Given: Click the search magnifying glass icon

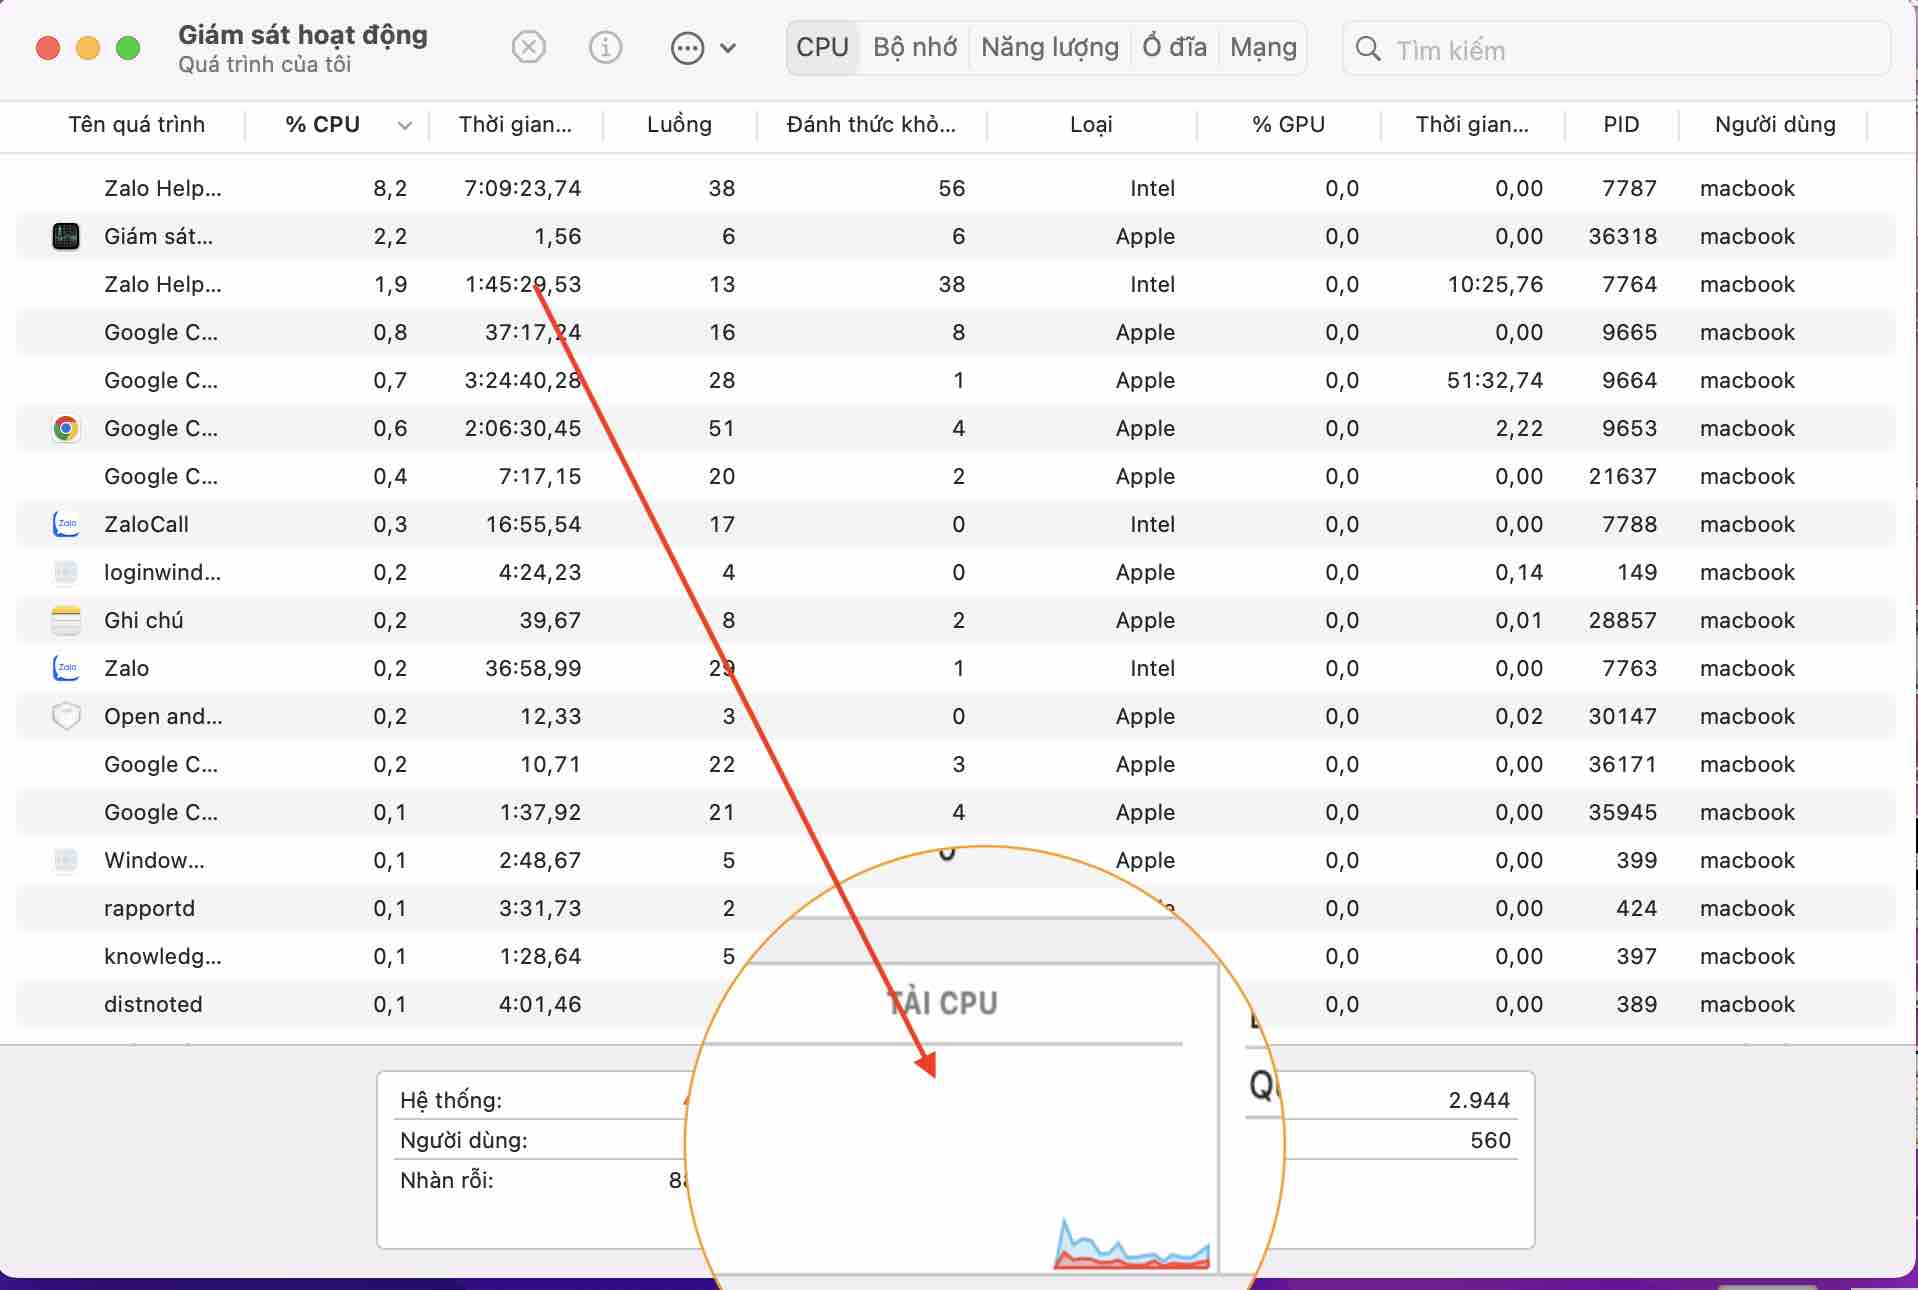Looking at the screenshot, I should pyautogui.click(x=1368, y=49).
